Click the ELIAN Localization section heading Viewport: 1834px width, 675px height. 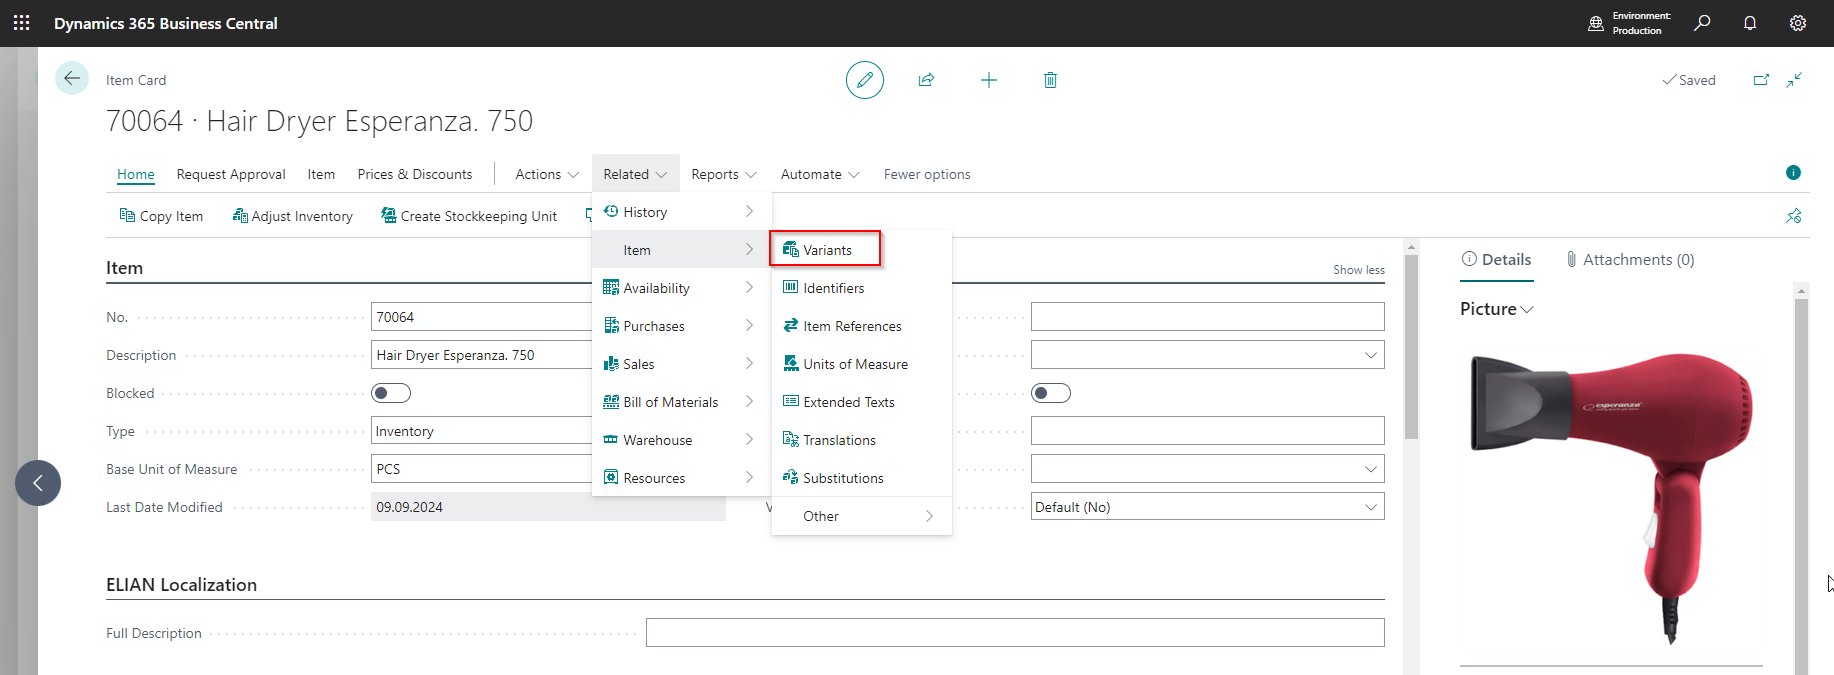pyautogui.click(x=181, y=585)
